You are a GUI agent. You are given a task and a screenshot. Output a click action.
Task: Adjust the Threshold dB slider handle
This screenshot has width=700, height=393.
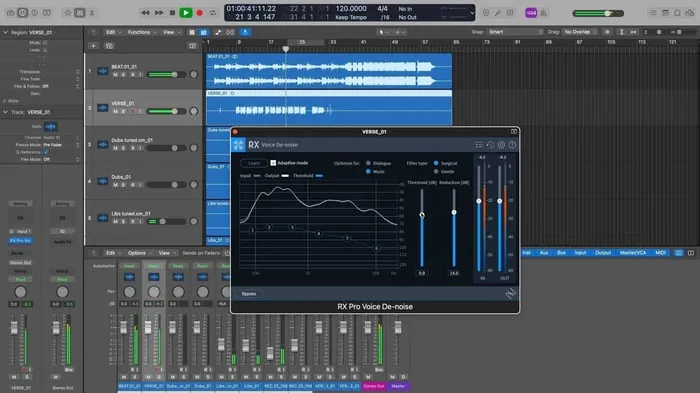422,215
